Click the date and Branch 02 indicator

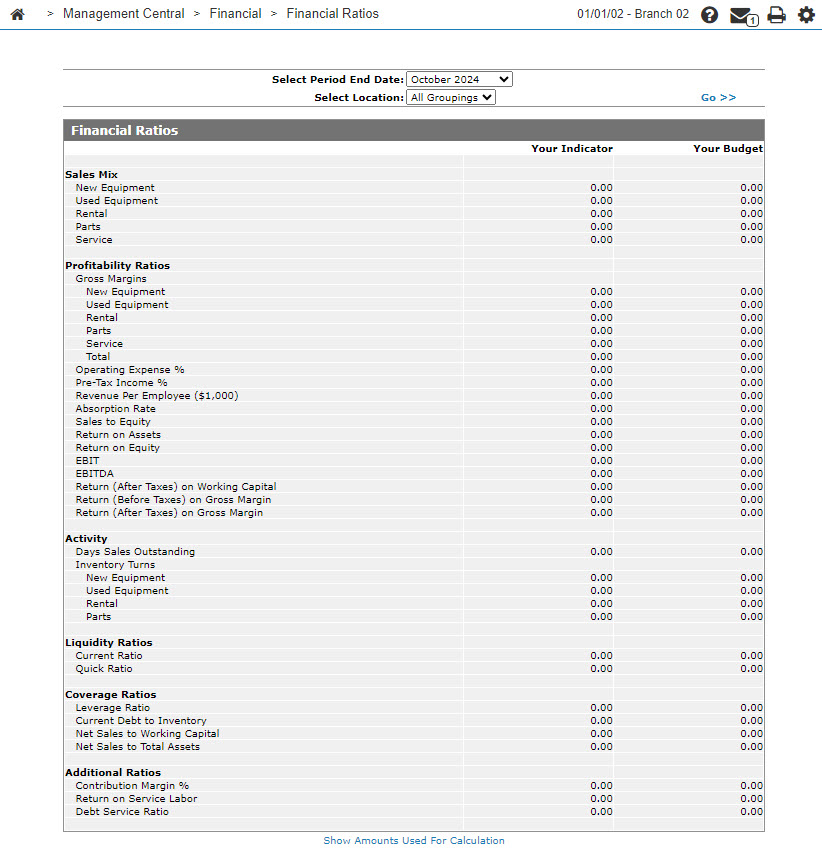(x=633, y=14)
